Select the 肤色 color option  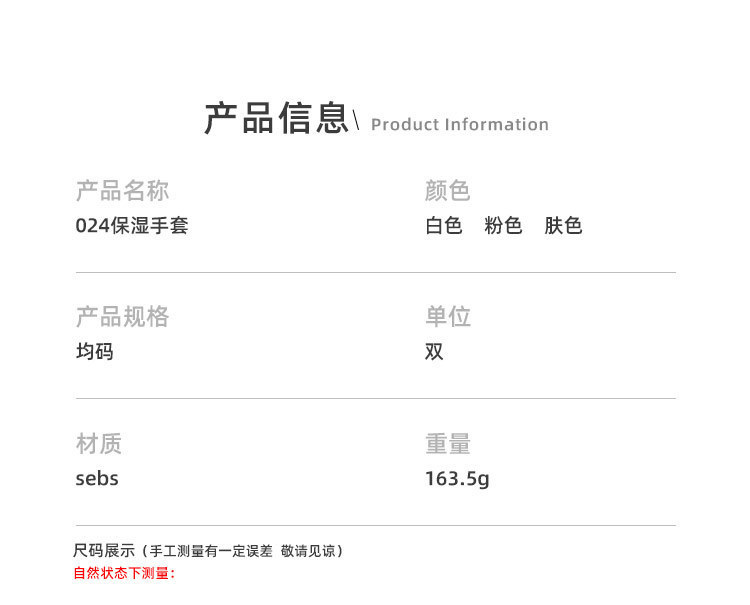click(x=563, y=226)
